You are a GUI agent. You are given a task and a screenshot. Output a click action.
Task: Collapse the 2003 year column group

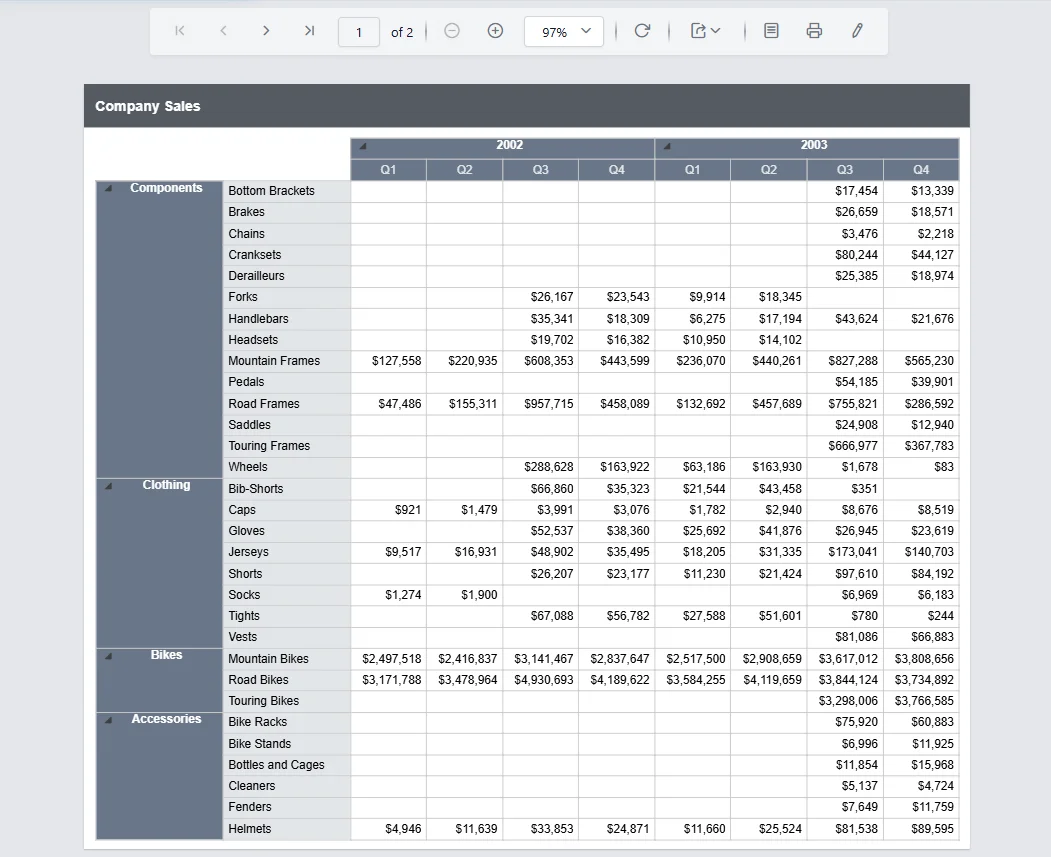tap(667, 146)
